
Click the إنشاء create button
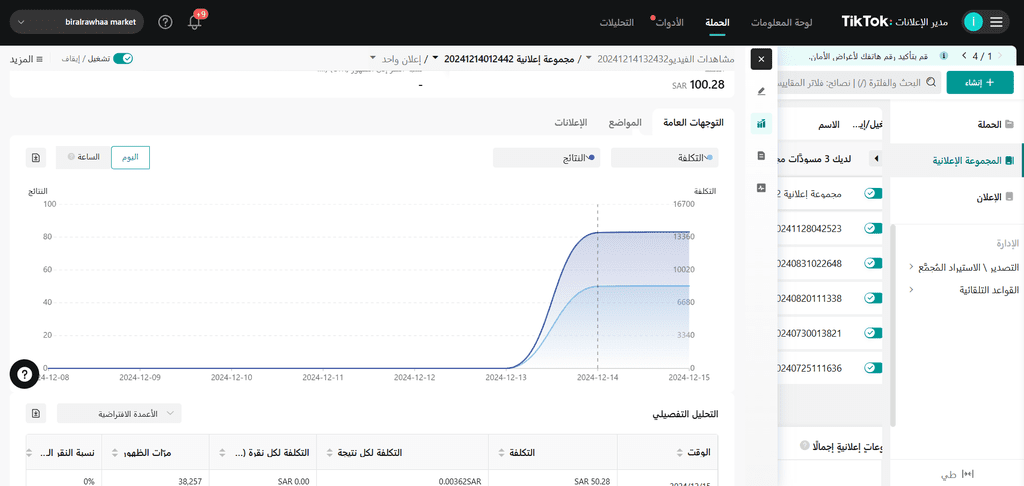pyautogui.click(x=980, y=82)
